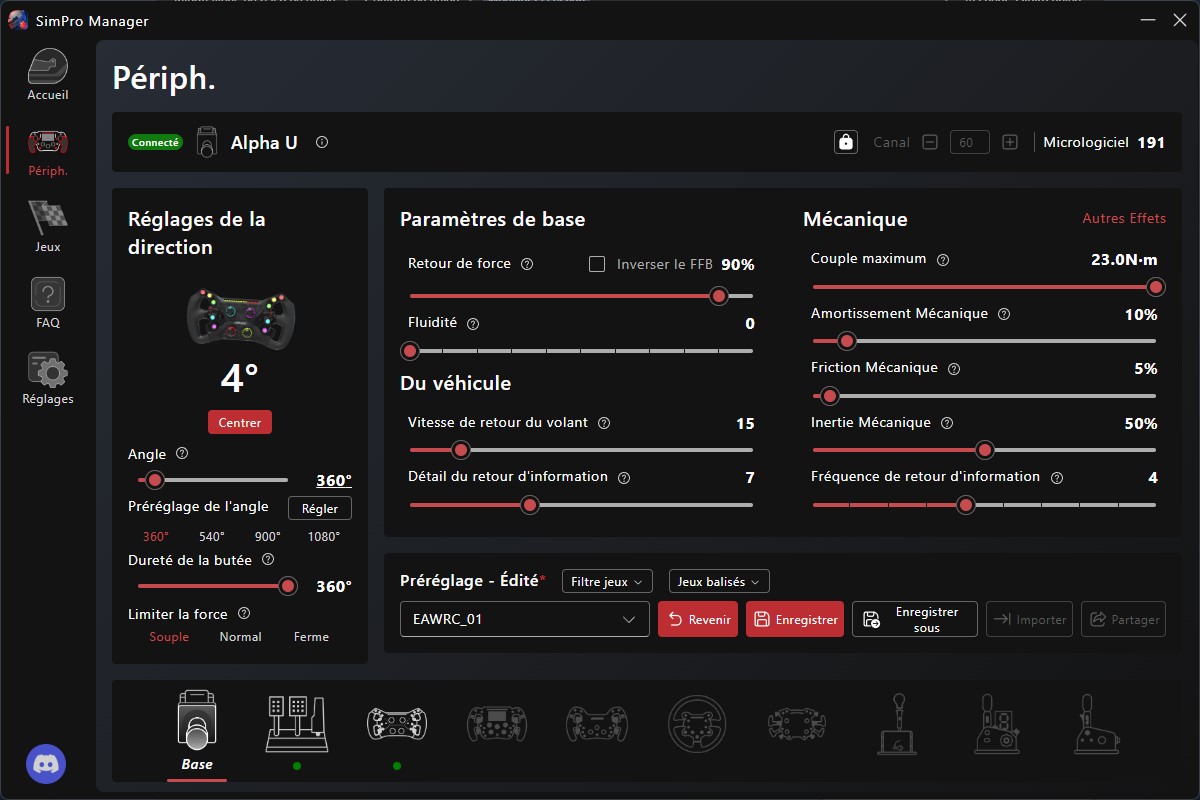Show help for Fréquence de retour d'information
The height and width of the screenshot is (800, 1200).
click(x=1056, y=478)
